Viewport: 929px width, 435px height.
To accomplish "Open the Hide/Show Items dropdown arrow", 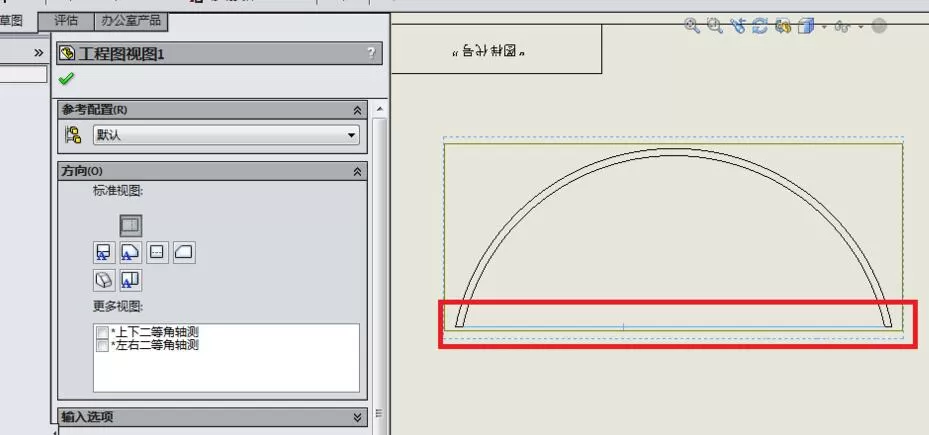I will point(861,27).
